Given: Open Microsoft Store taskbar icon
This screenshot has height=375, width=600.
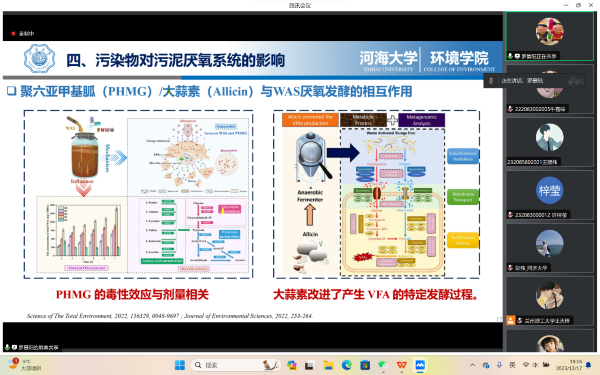Looking at the screenshot, I should pyautogui.click(x=365, y=365).
